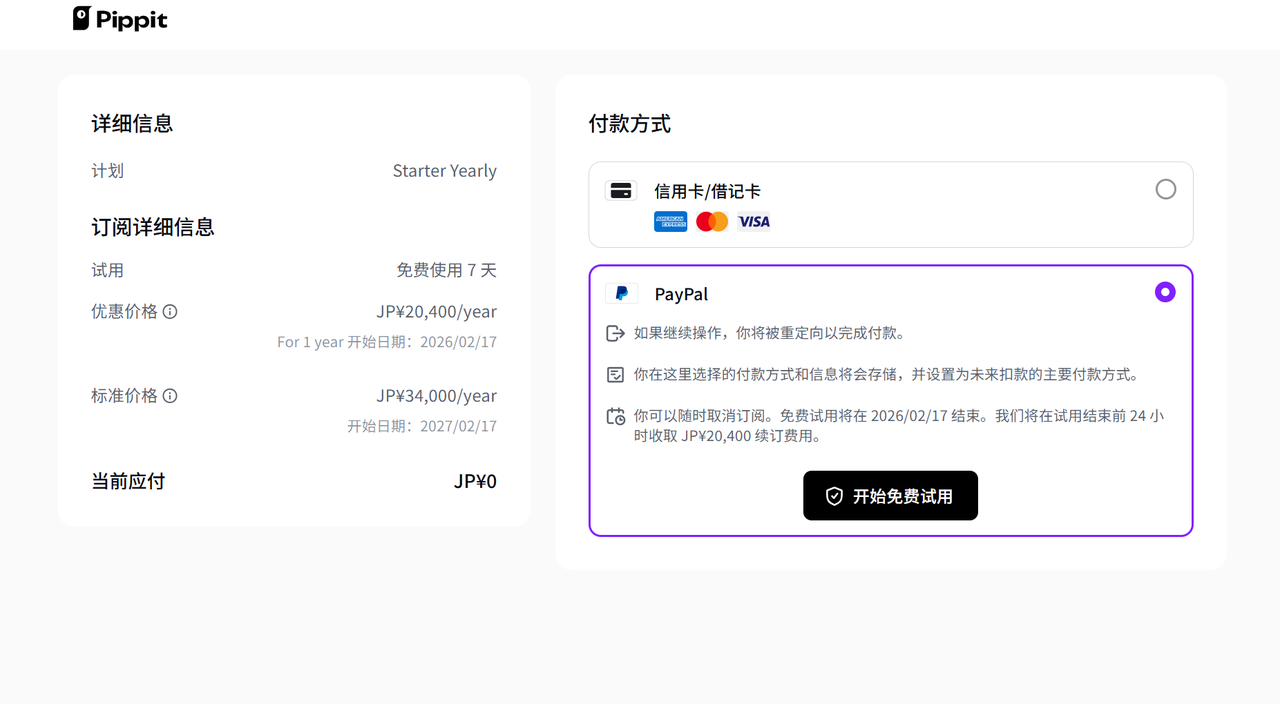Screen dimensions: 1280x704
Task: Select the 信用卡/借记卡 radio button
Action: click(1165, 189)
